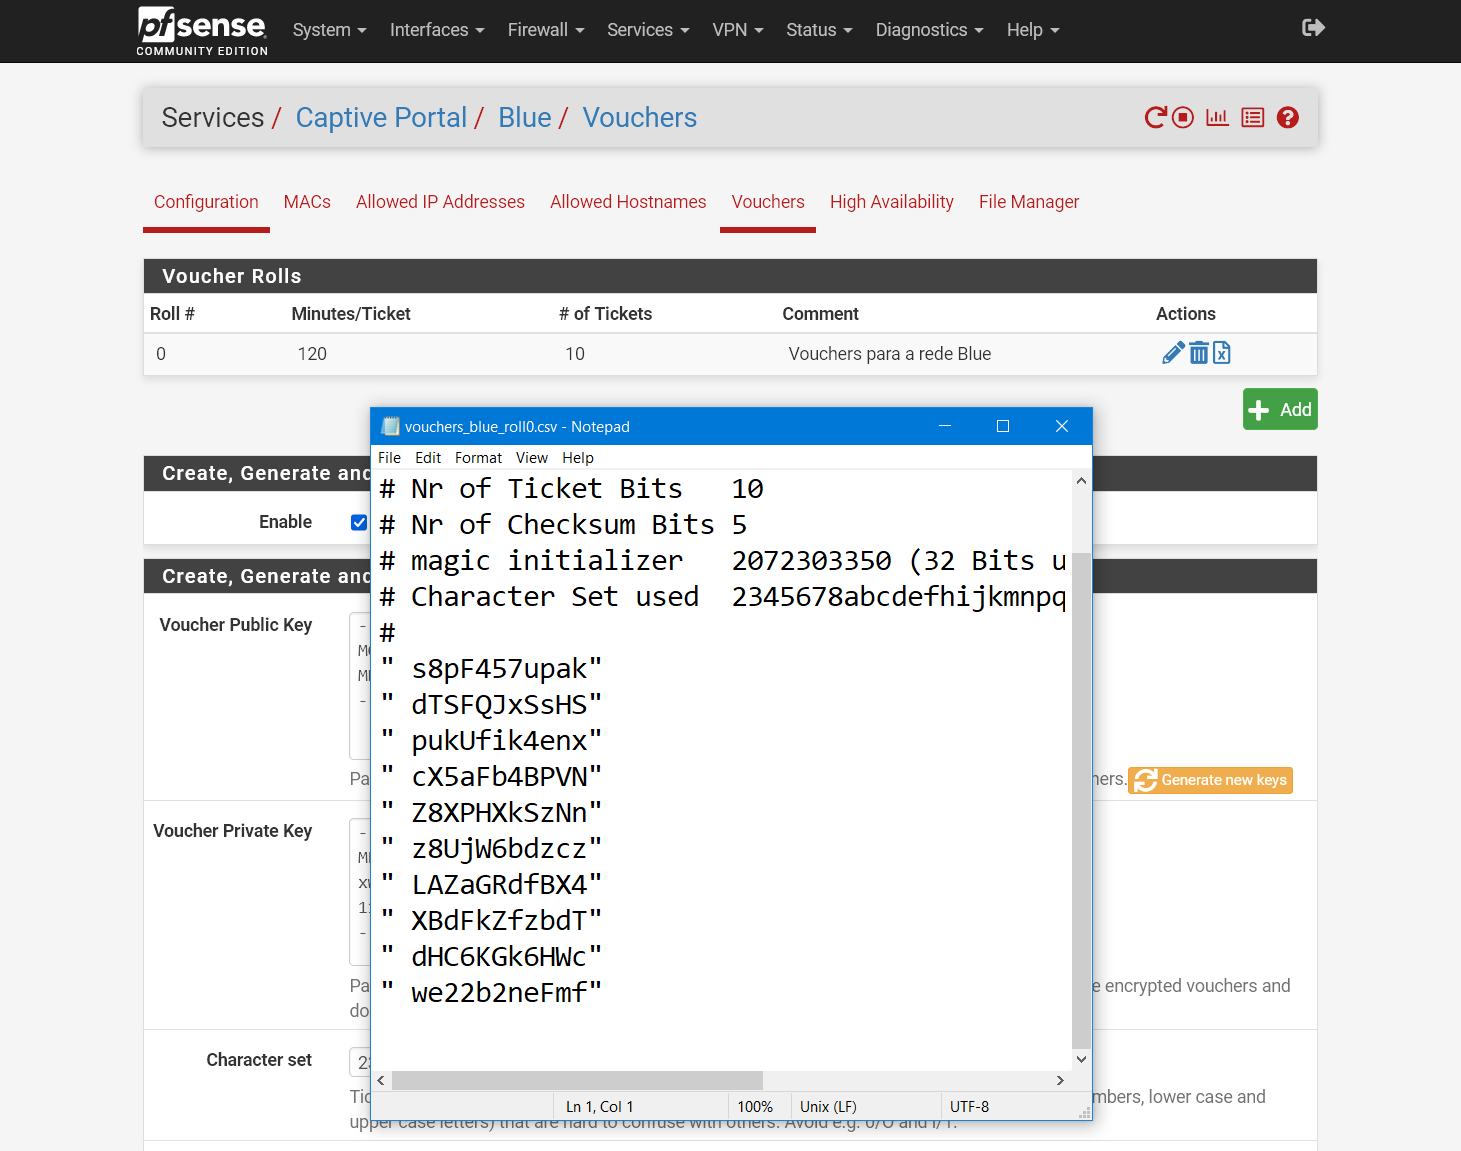Viewport: 1461px width, 1151px height.
Task: Open the Status dropdown menu
Action: 818,30
